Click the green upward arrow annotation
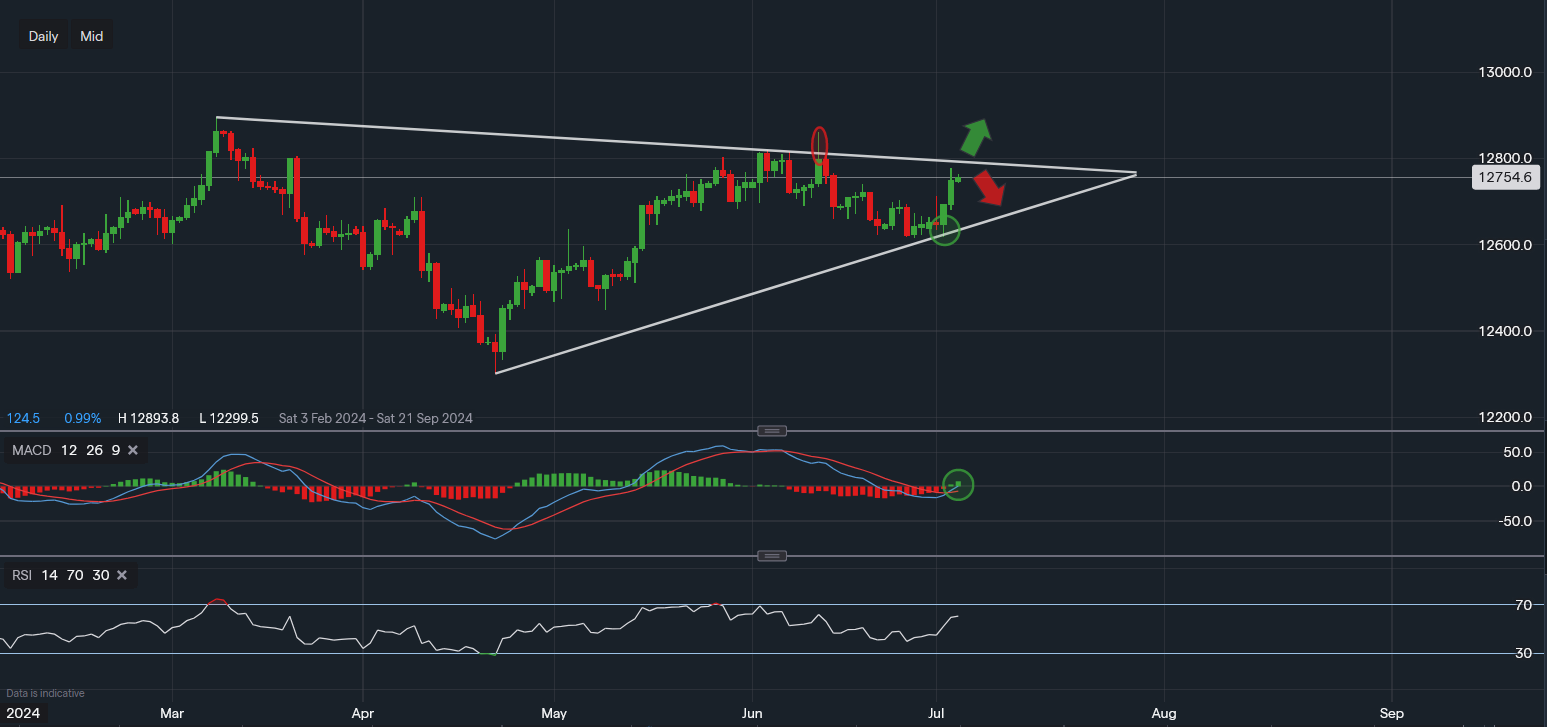The width and height of the screenshot is (1547, 727). 975,134
